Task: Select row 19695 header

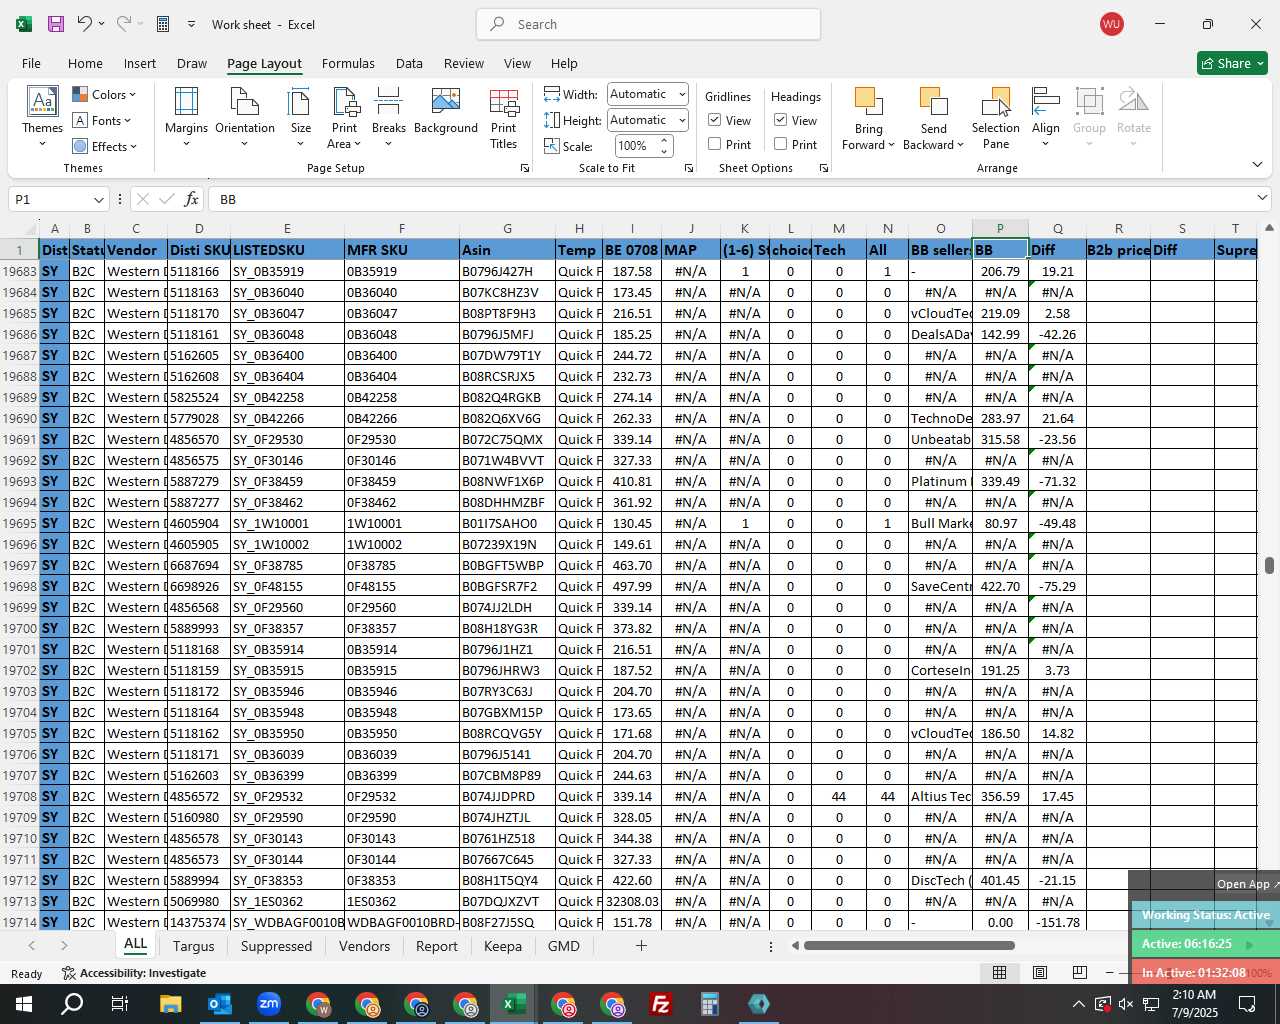Action: pyautogui.click(x=20, y=523)
